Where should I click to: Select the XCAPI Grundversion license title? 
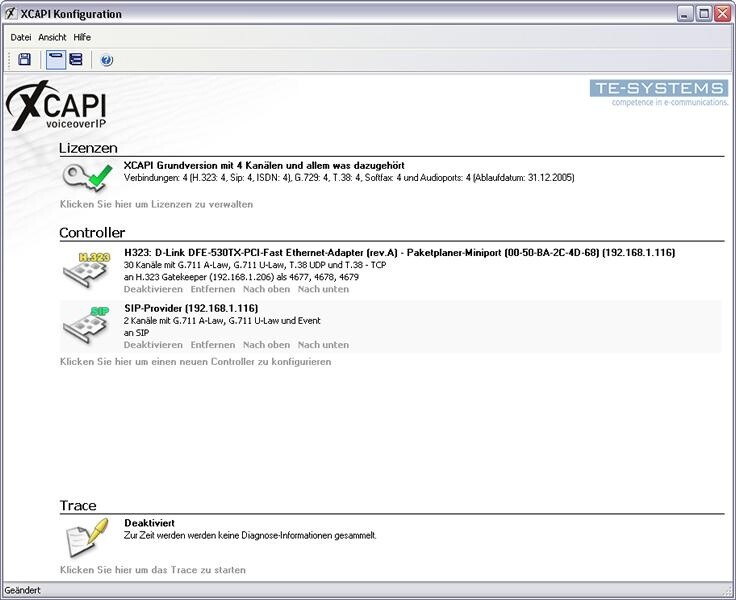264,165
